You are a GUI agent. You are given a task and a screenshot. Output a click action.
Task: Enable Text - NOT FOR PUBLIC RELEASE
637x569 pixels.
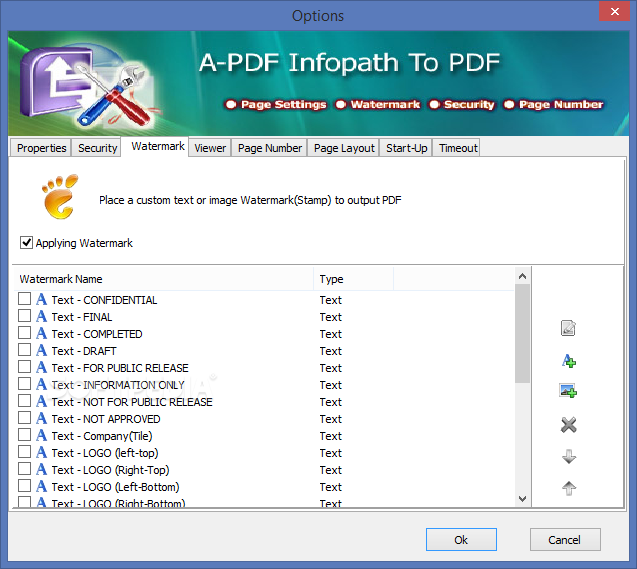[x=24, y=401]
